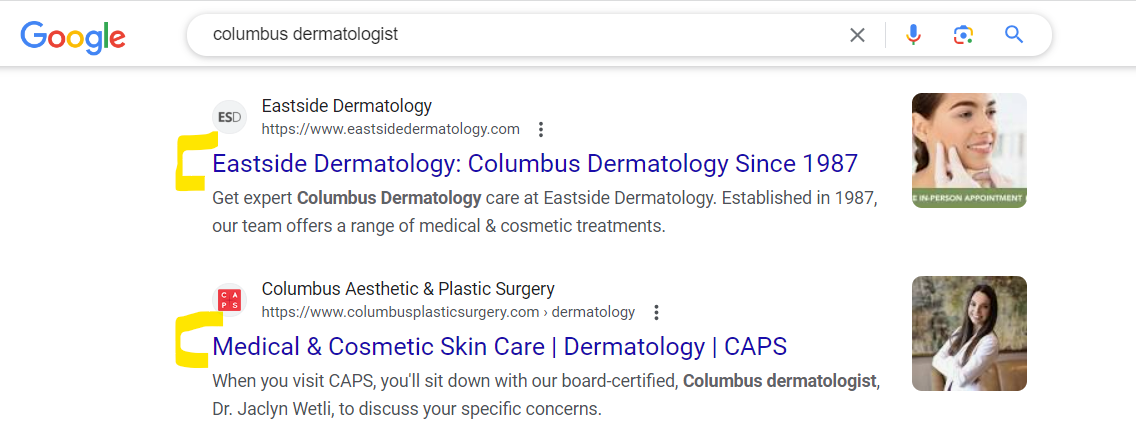Click the CAPS red favicon icon
The width and height of the screenshot is (1136, 443).
point(229,300)
